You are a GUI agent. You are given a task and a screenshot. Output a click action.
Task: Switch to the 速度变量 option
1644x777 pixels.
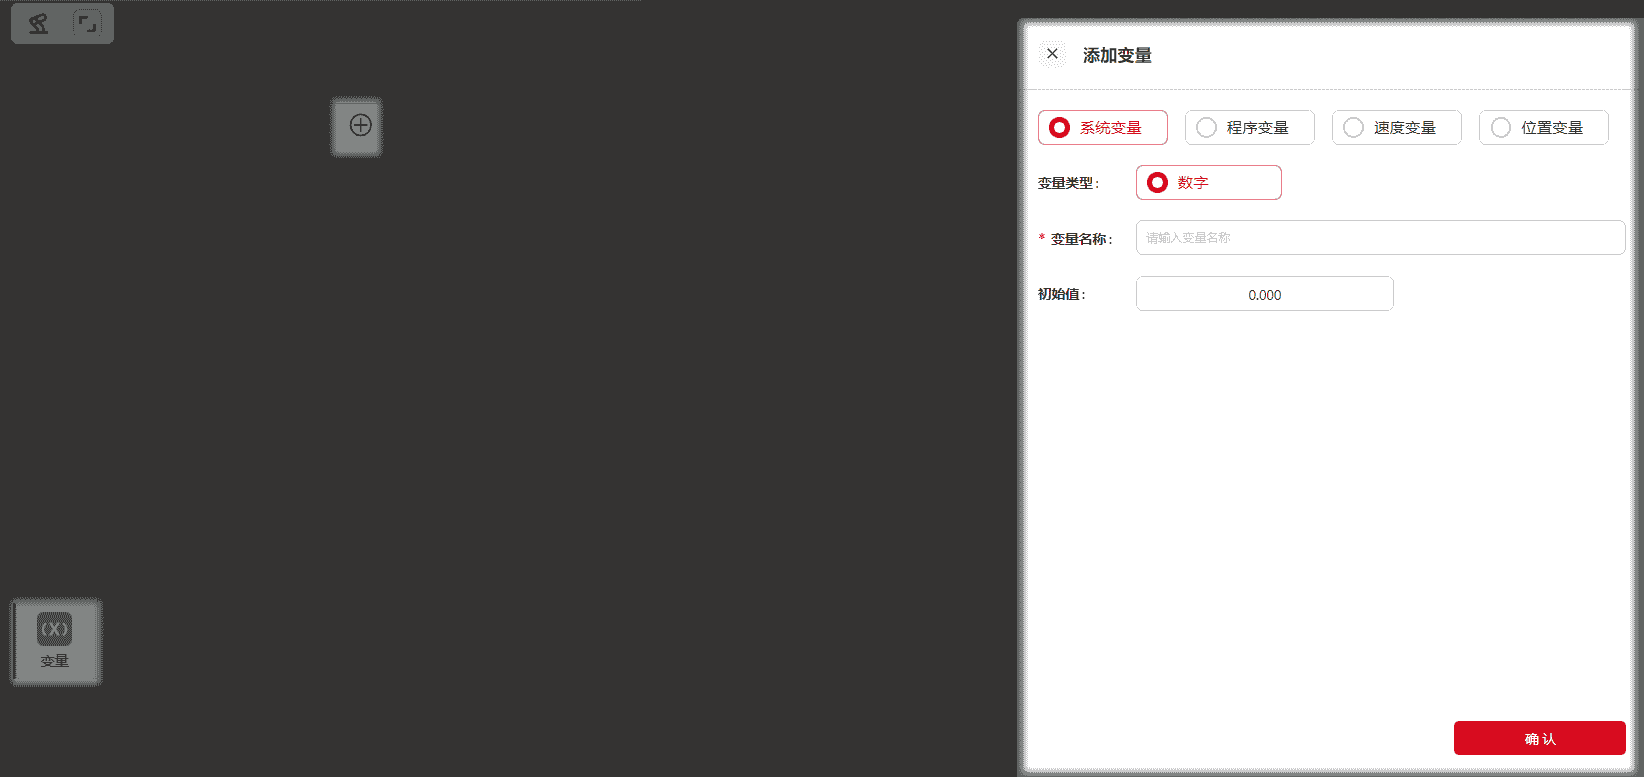tap(1396, 128)
